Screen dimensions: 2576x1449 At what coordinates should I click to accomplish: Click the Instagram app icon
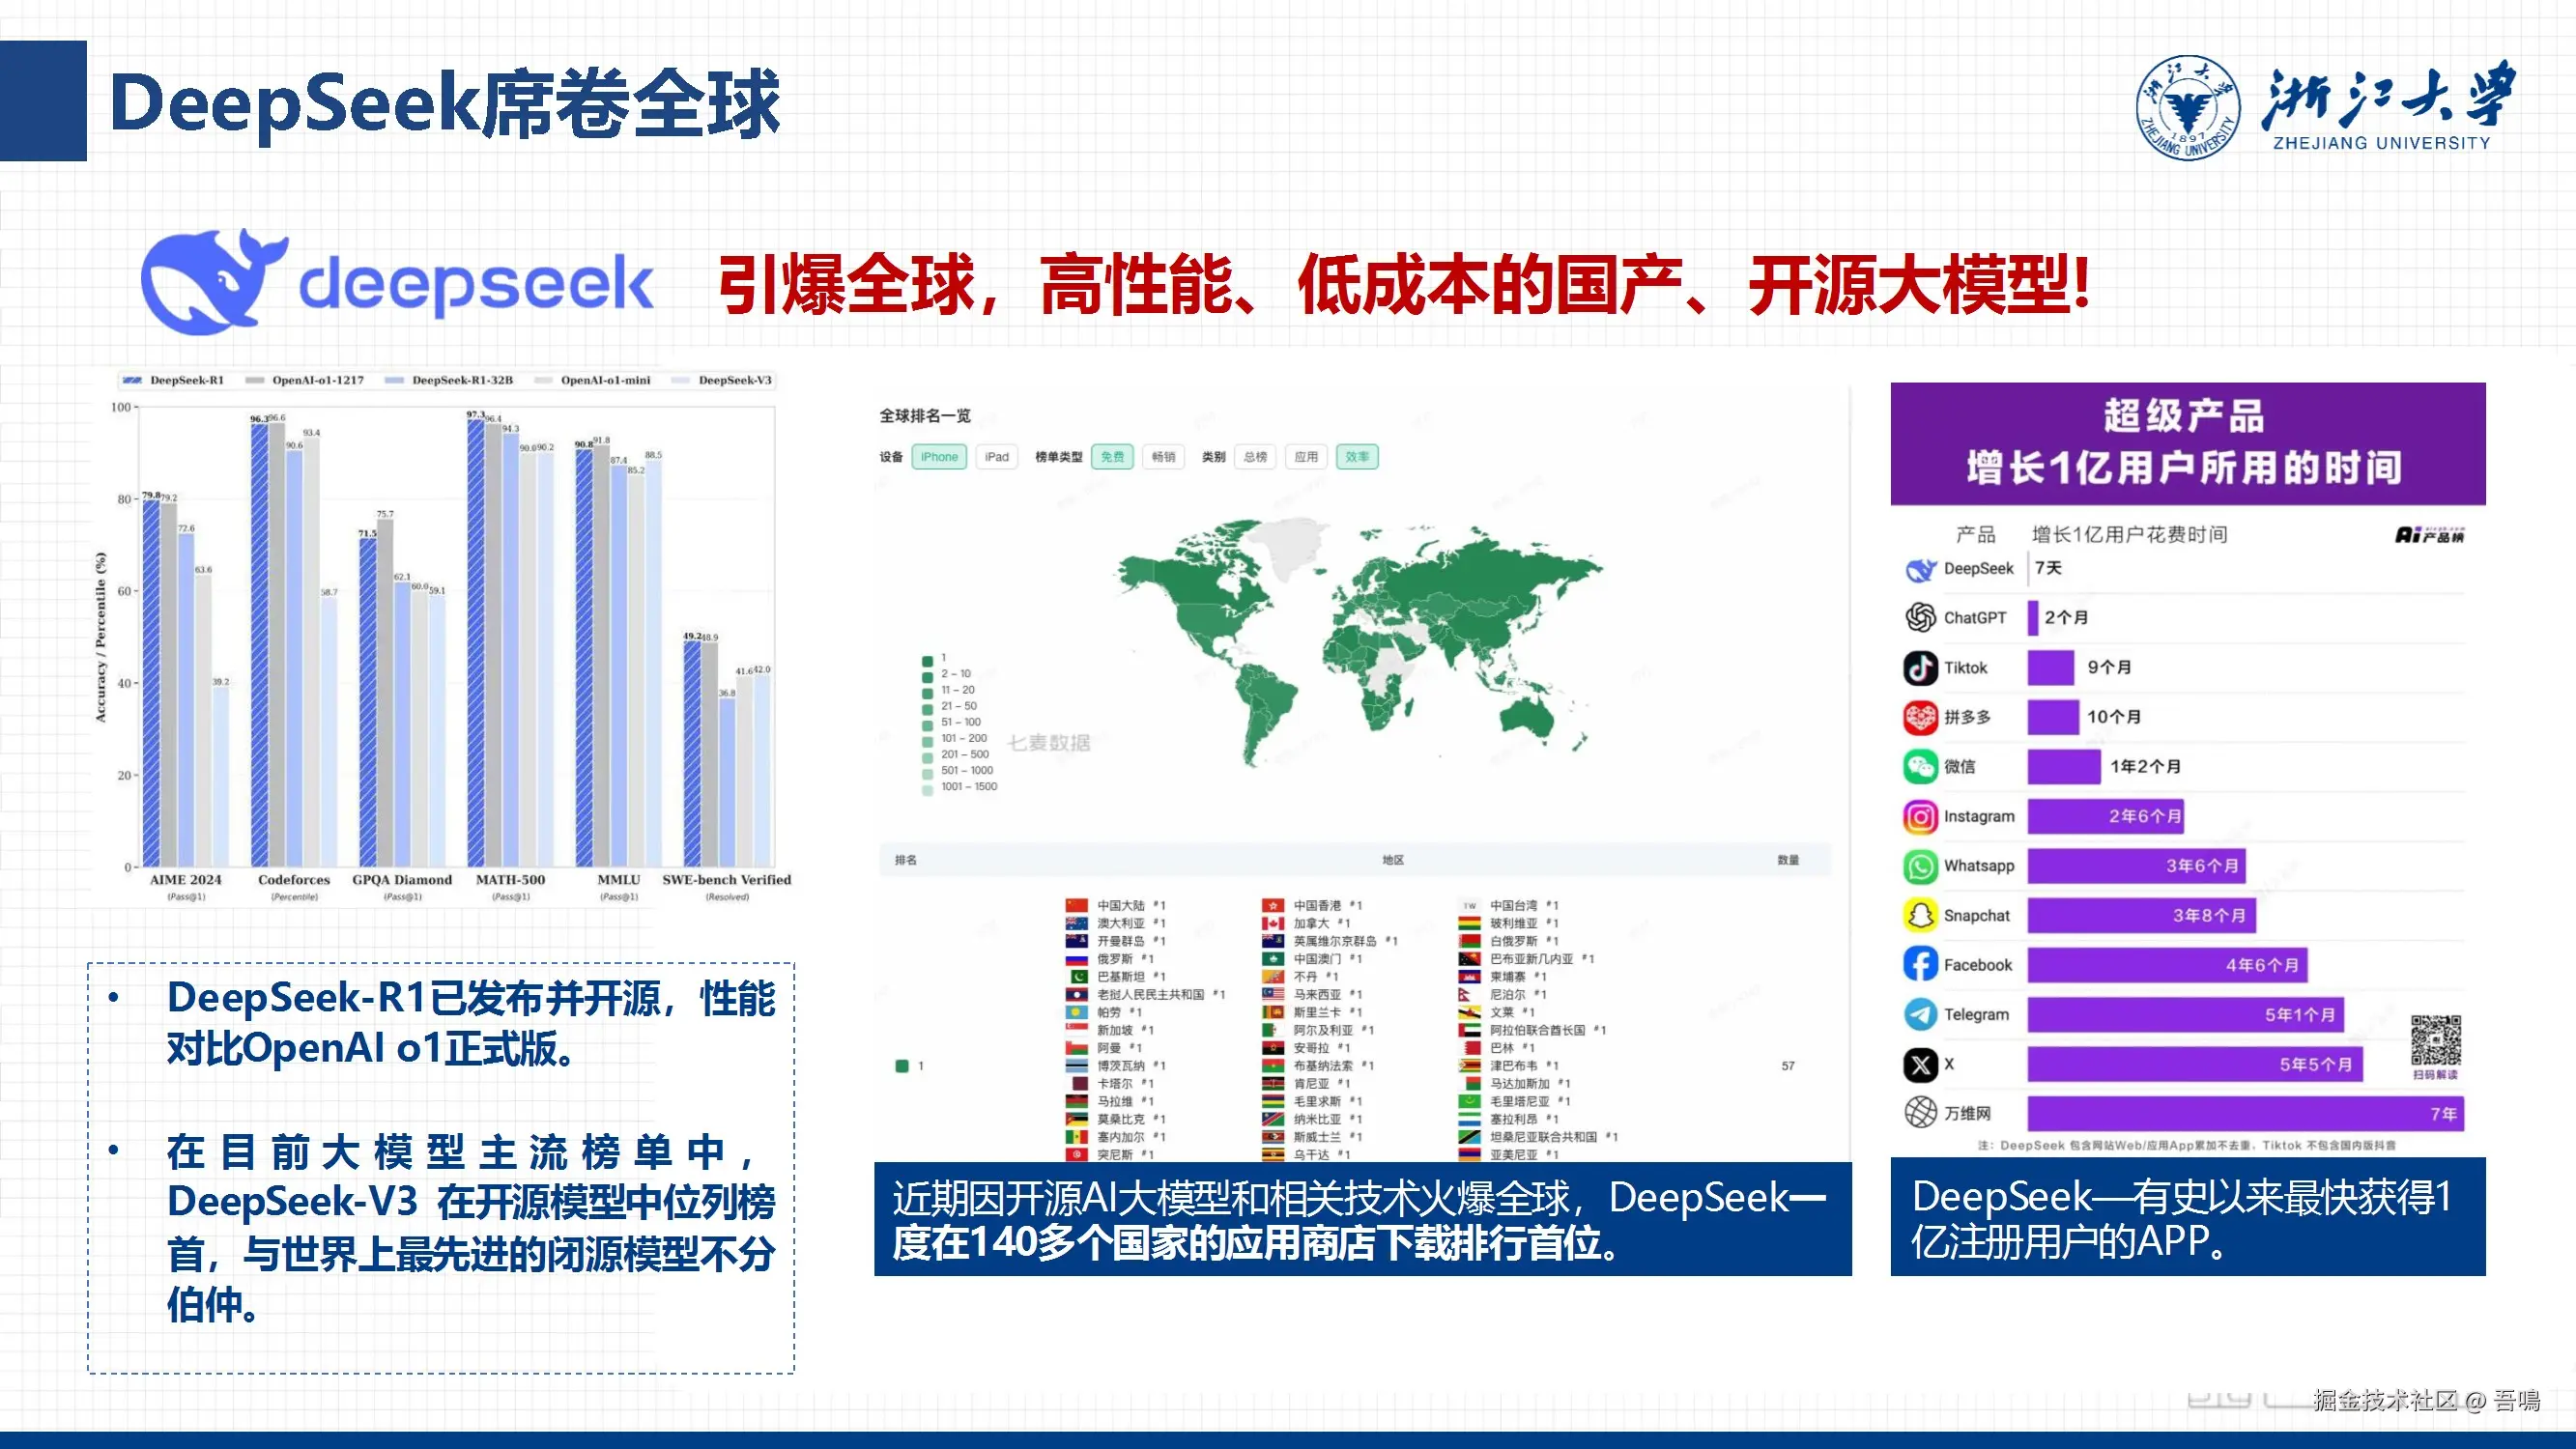coord(1920,816)
